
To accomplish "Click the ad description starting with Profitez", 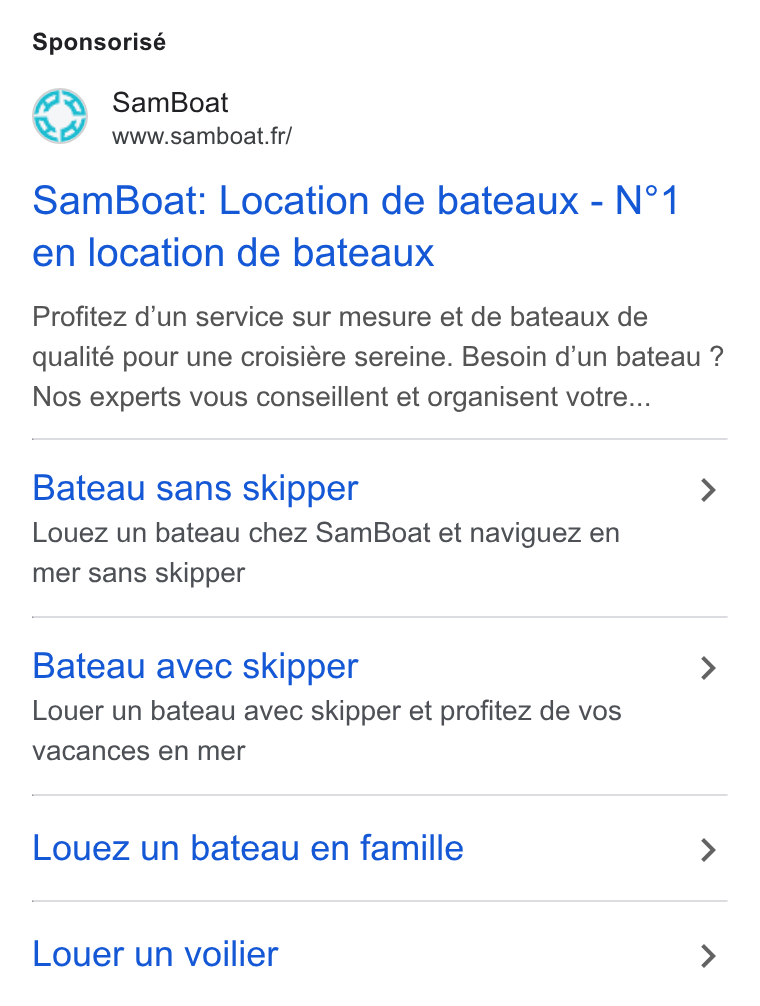I will [378, 357].
